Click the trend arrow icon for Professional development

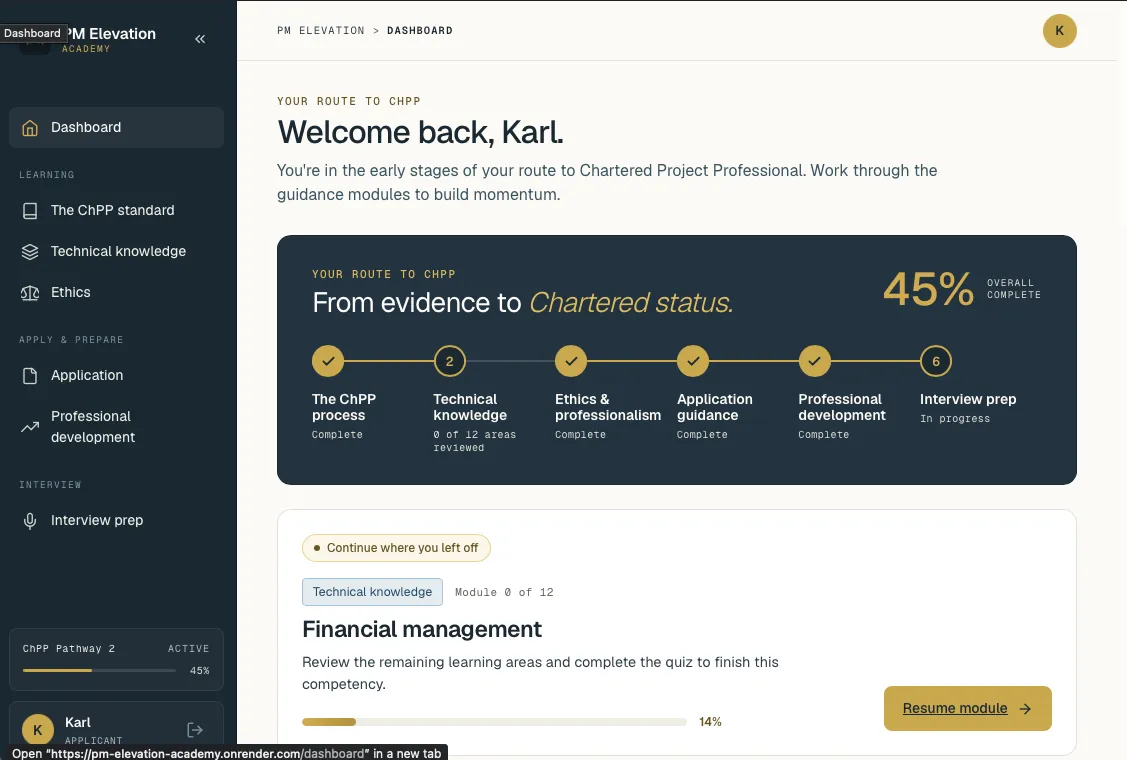(x=29, y=427)
